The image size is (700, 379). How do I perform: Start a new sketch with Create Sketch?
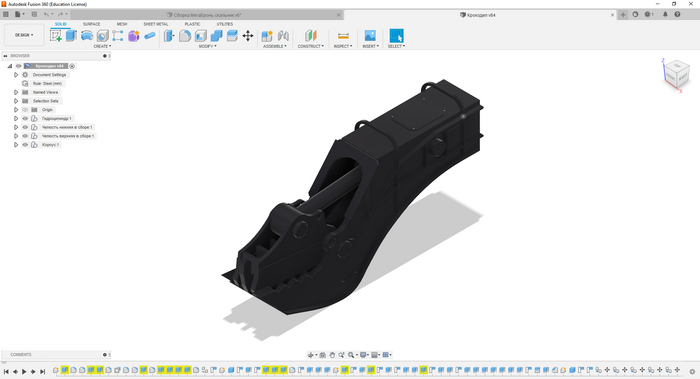point(56,36)
